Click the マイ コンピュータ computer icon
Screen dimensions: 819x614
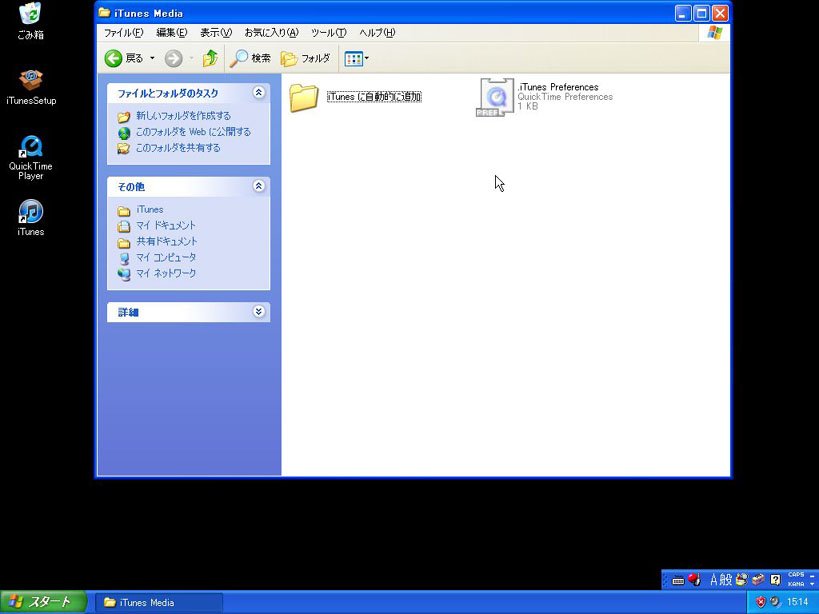(x=124, y=258)
